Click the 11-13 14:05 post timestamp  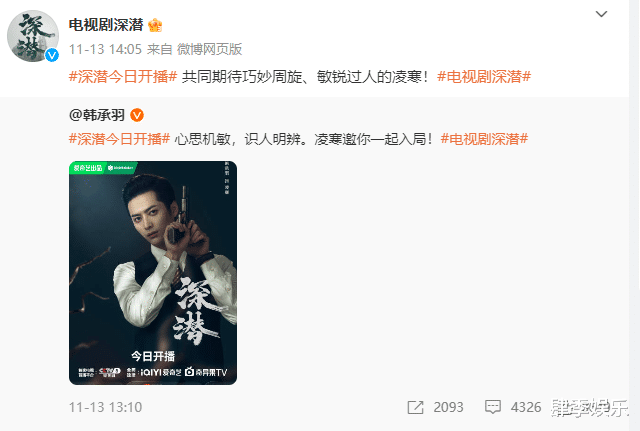[105, 49]
